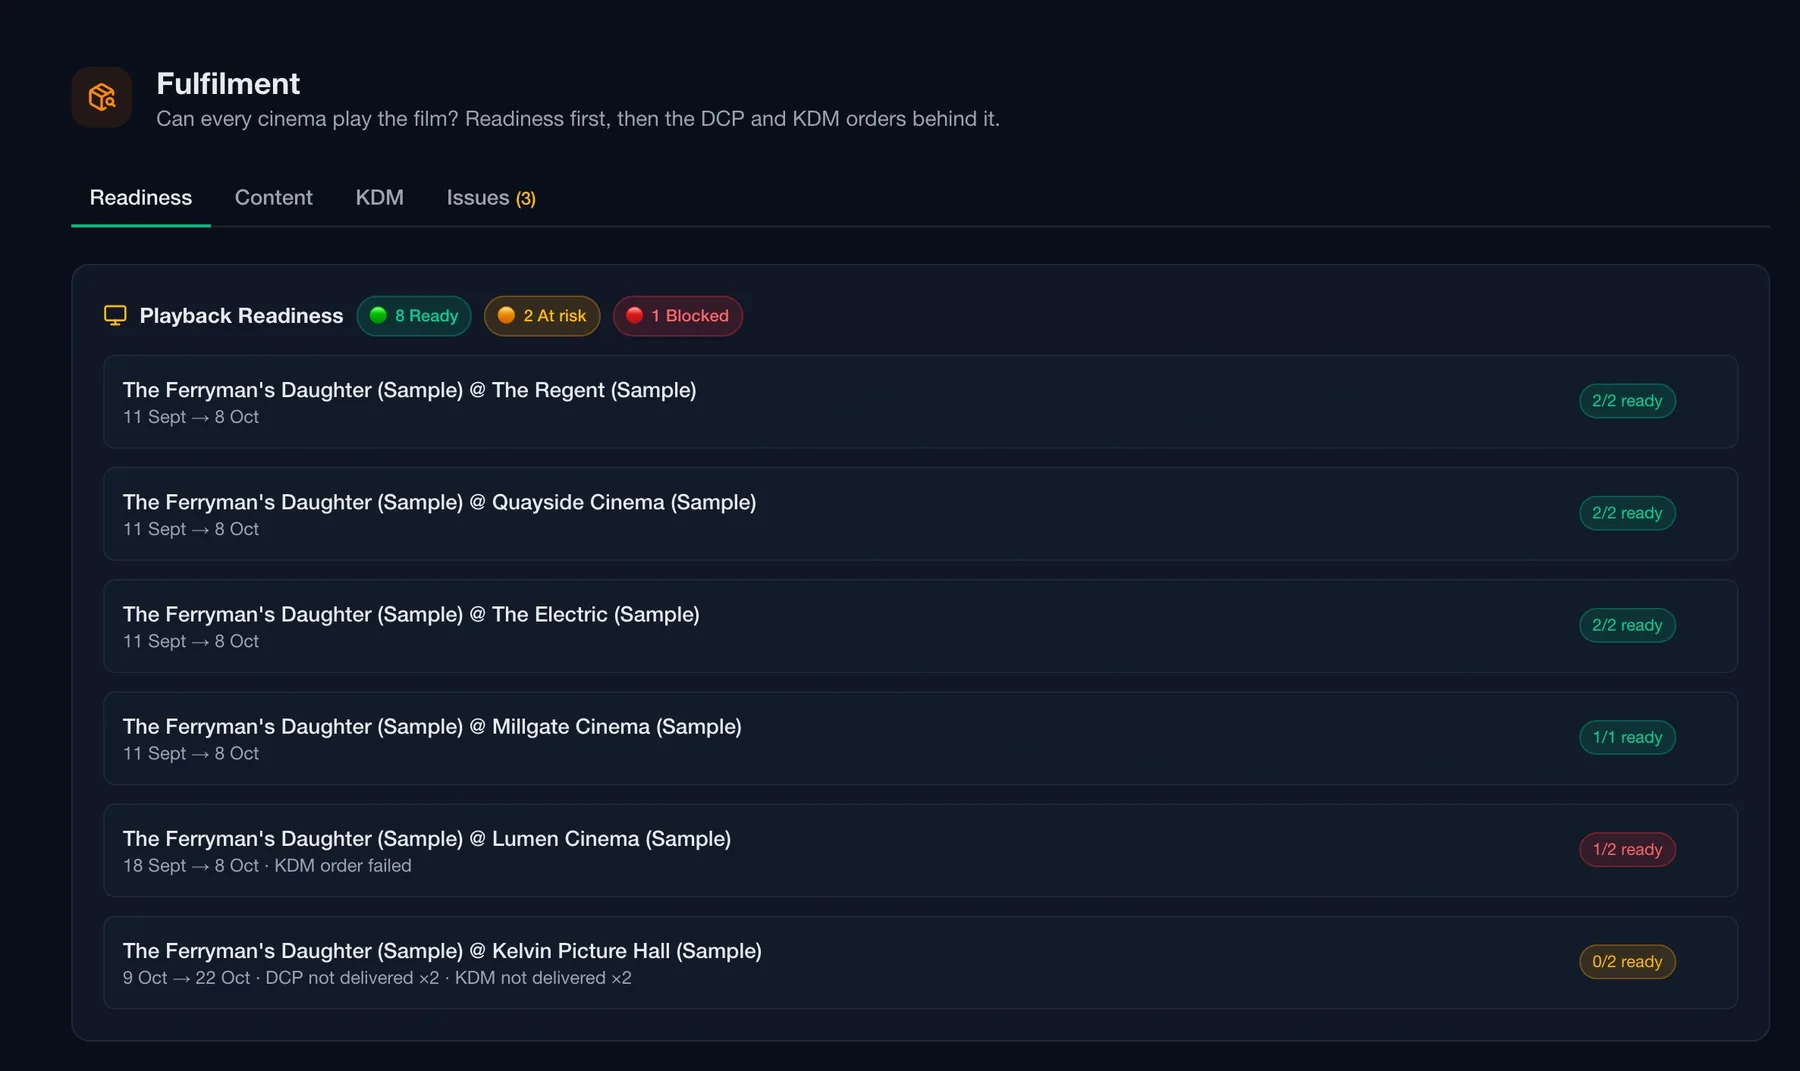Click the 9 Oct → 22 Oct date range
The image size is (1800, 1071).
[x=187, y=978]
